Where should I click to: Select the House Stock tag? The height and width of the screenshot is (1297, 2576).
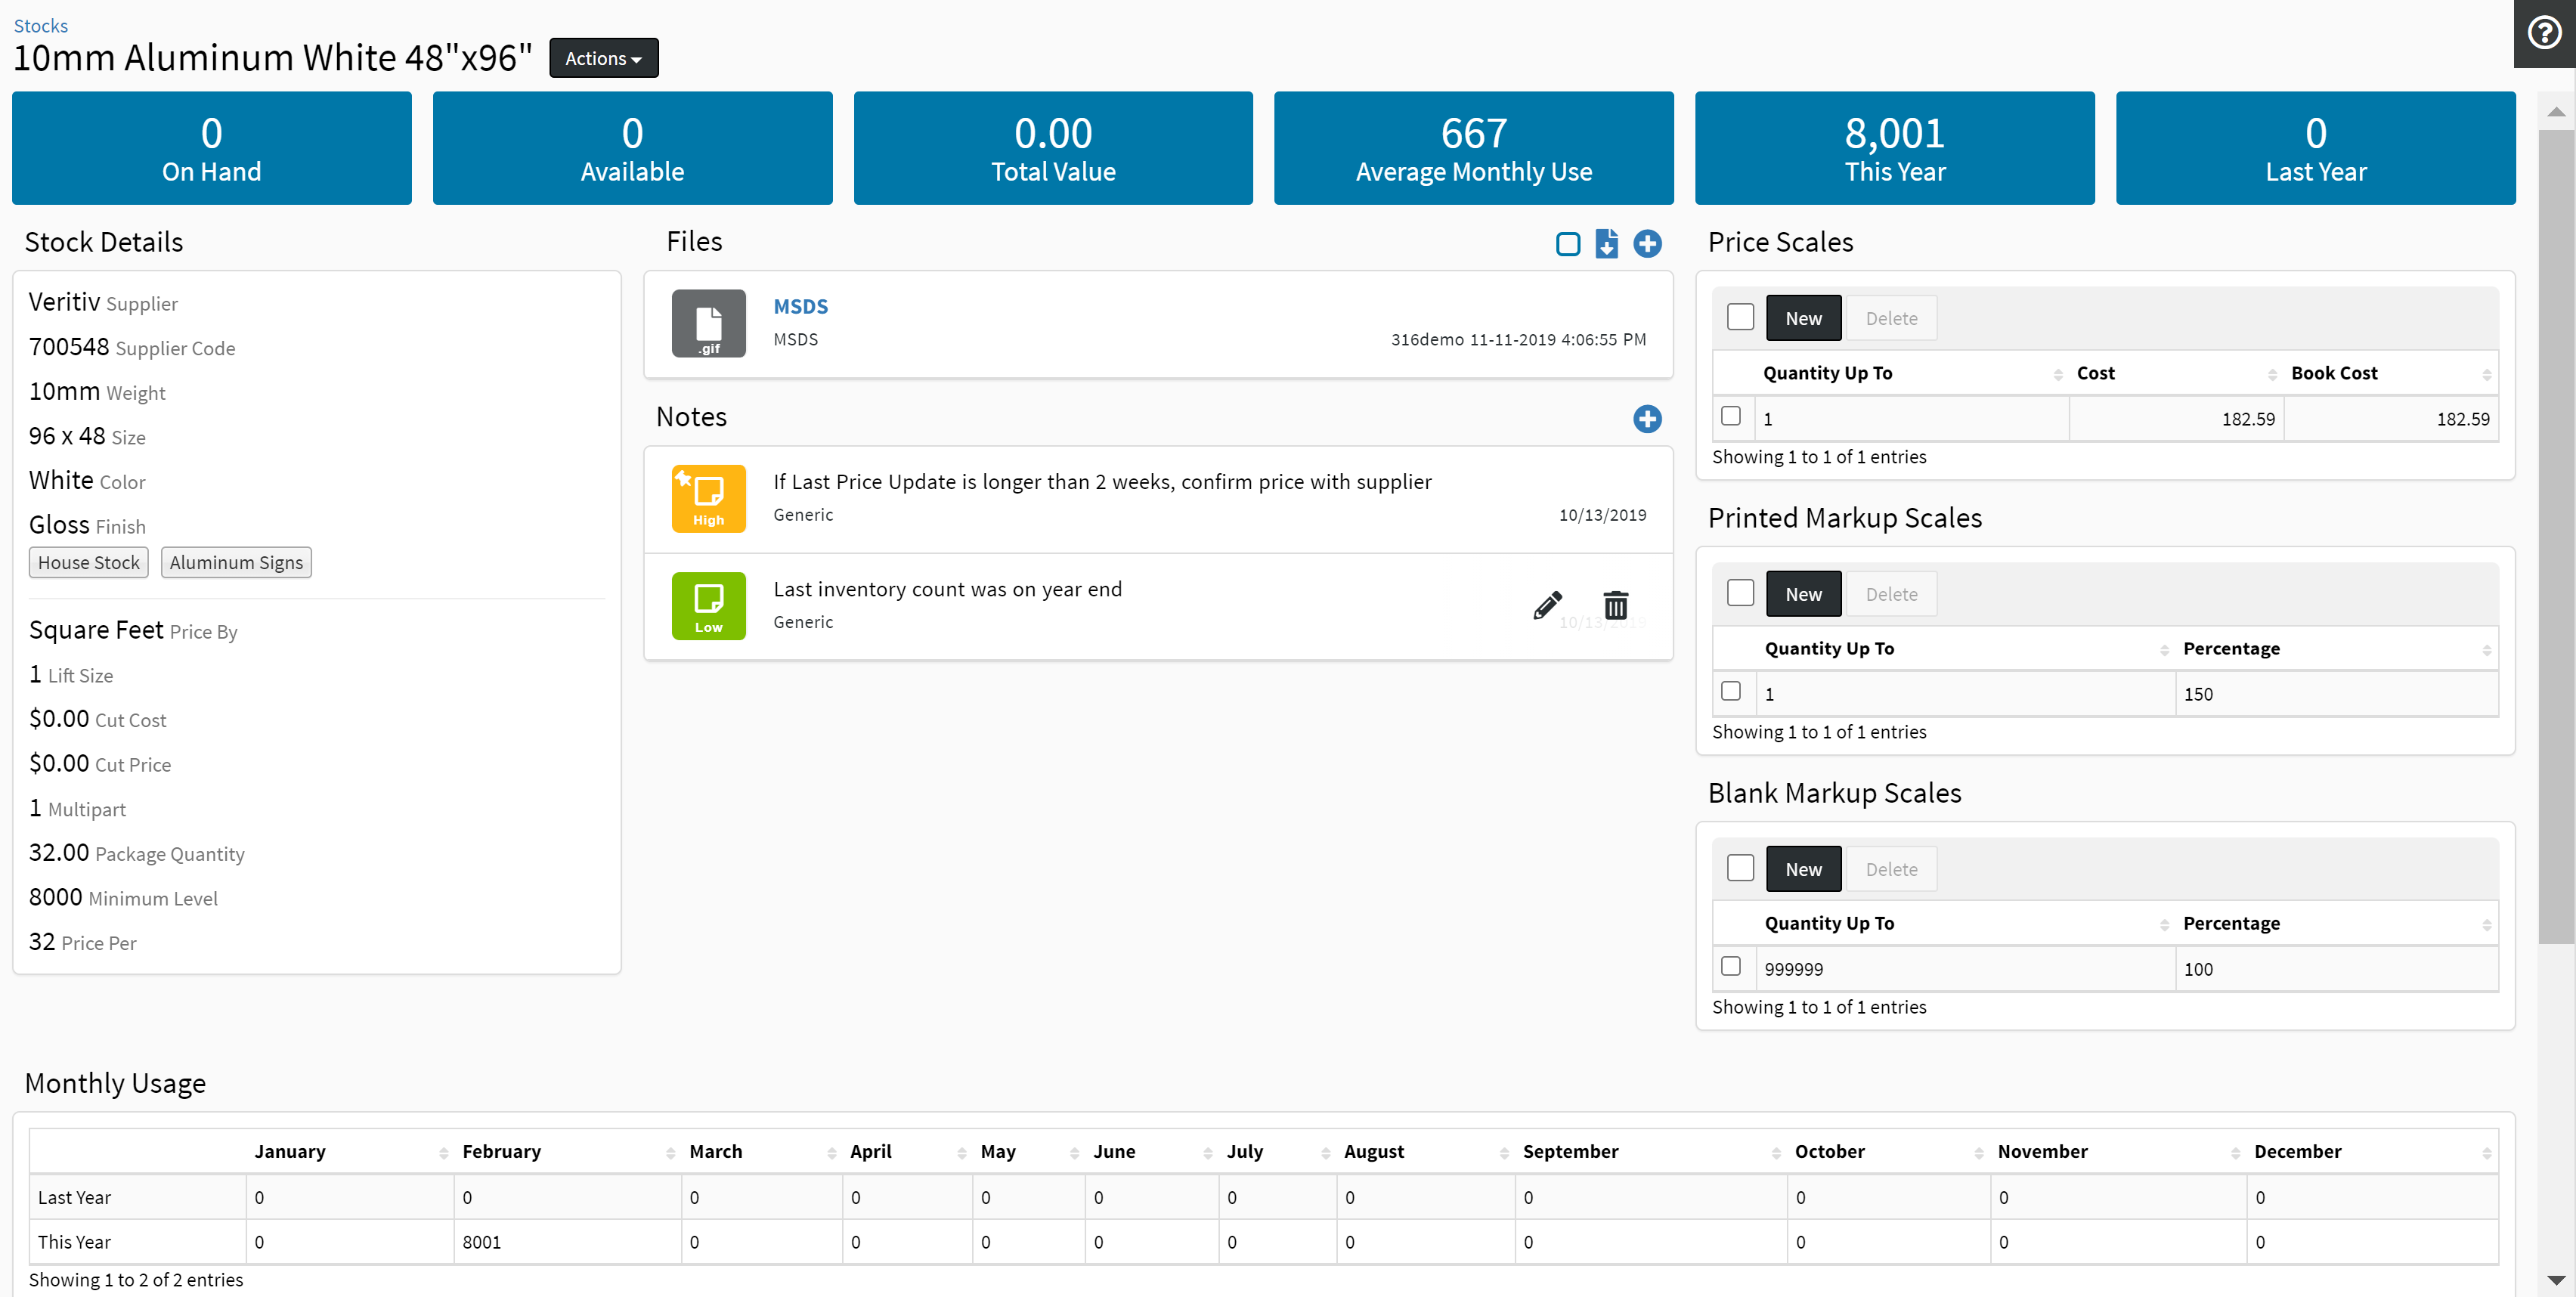click(88, 562)
